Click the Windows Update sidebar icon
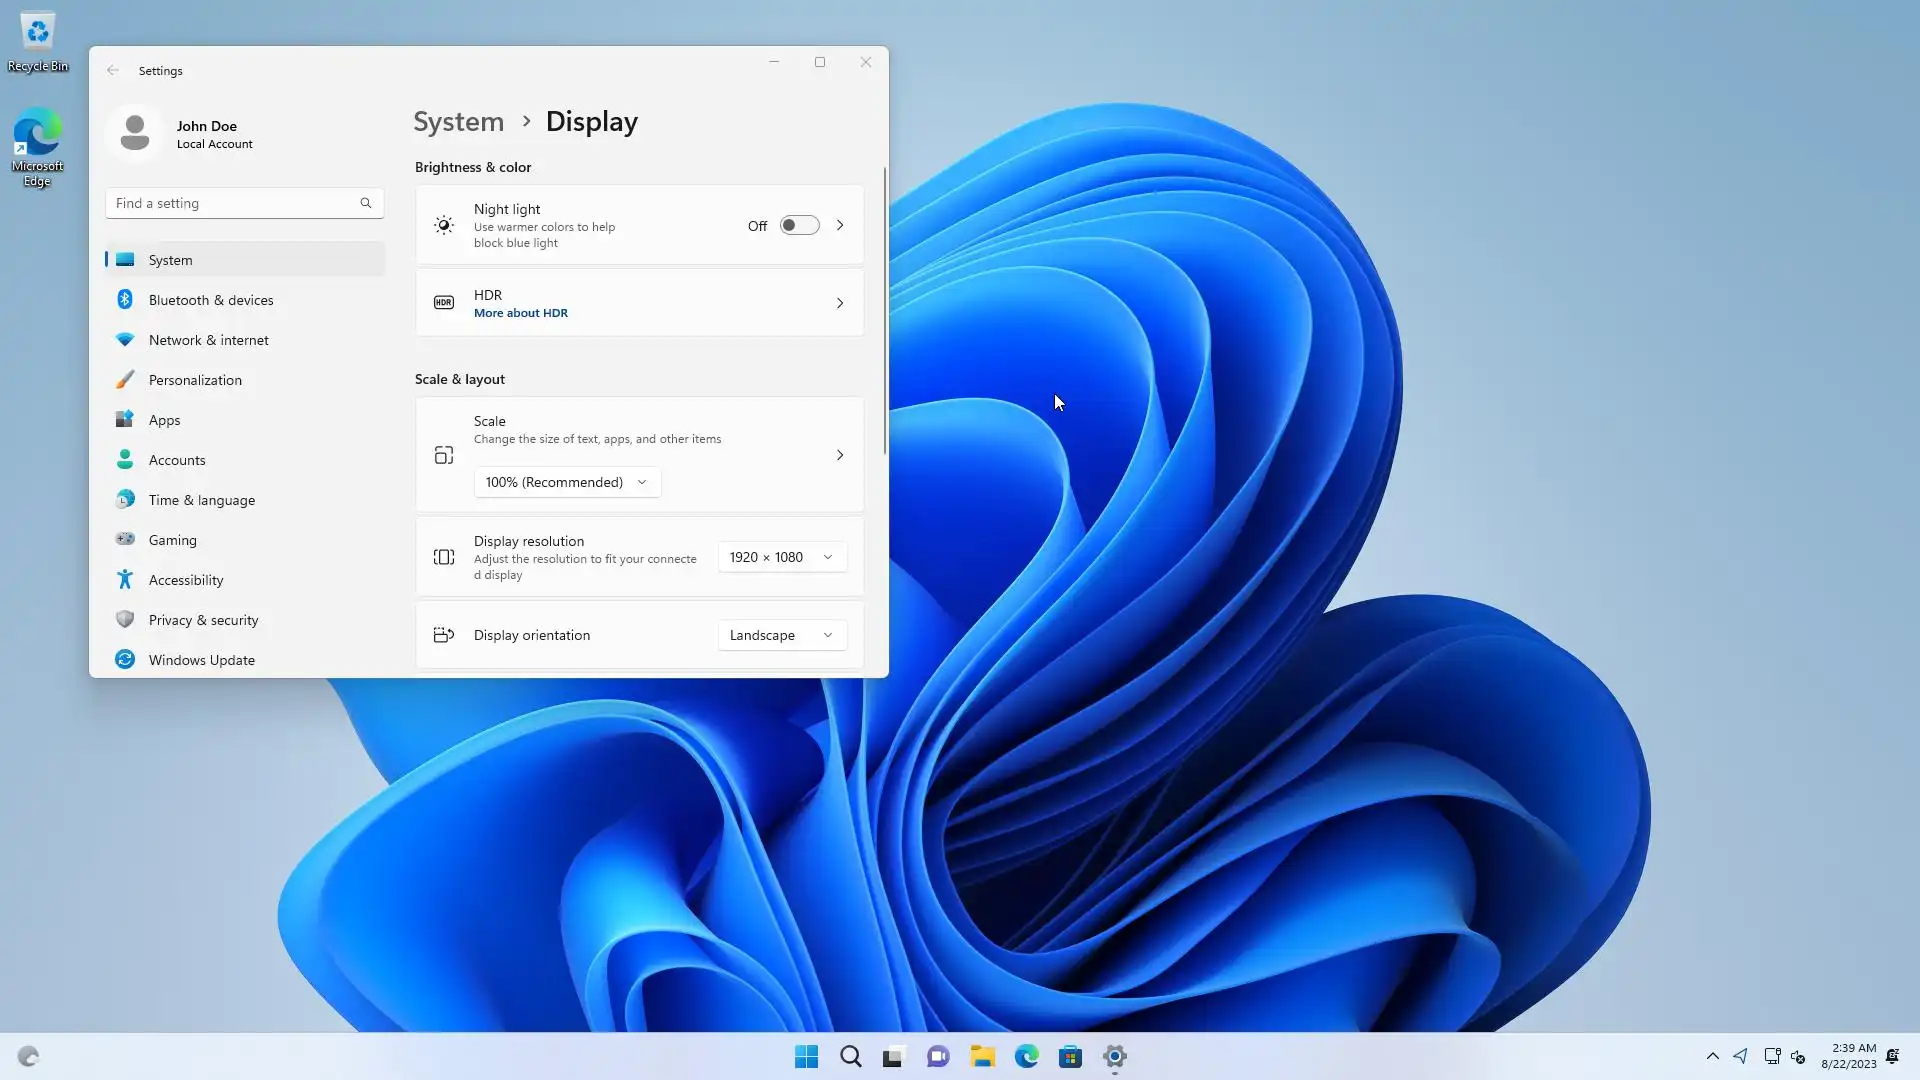 [x=125, y=659]
